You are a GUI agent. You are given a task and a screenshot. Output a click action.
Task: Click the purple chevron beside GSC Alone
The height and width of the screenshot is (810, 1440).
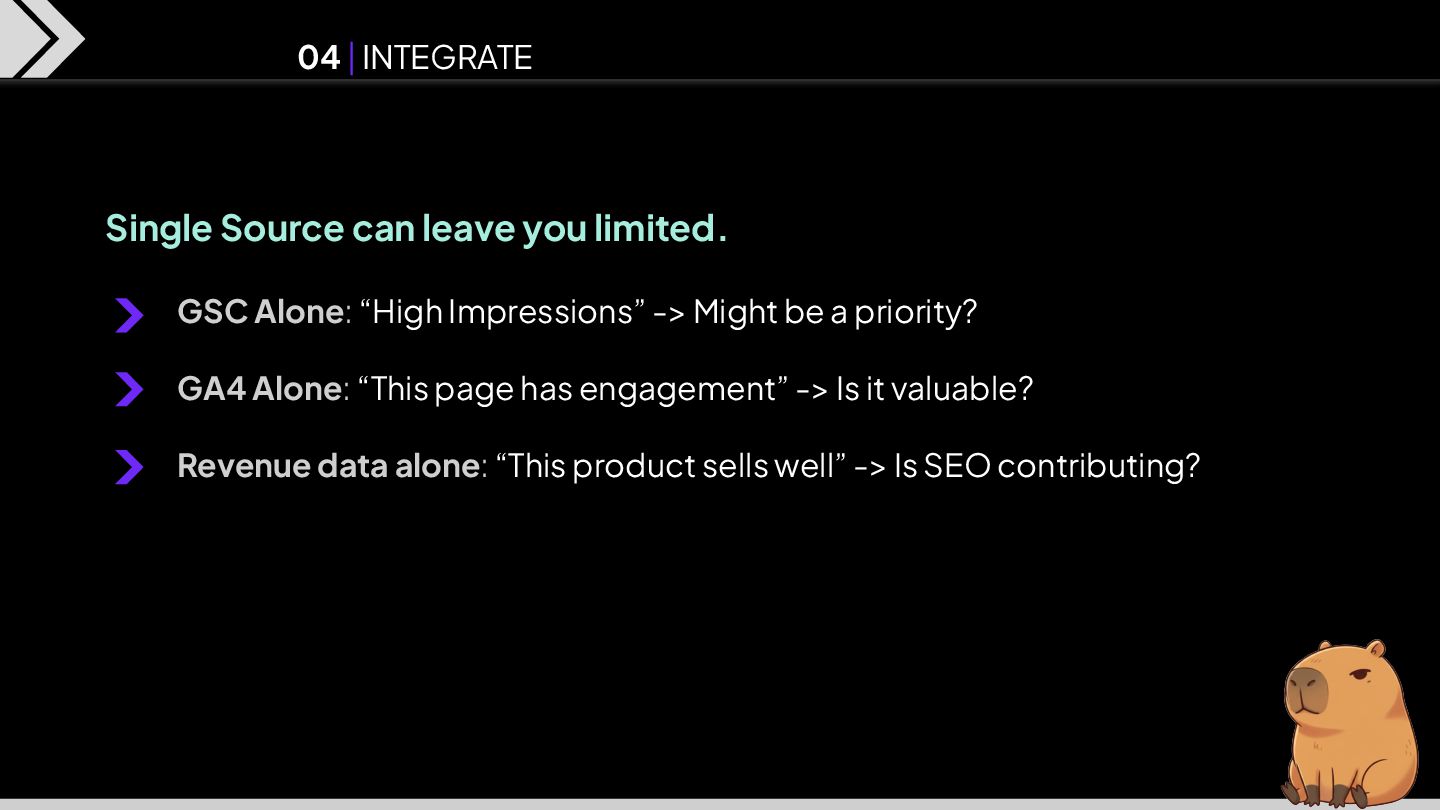129,314
